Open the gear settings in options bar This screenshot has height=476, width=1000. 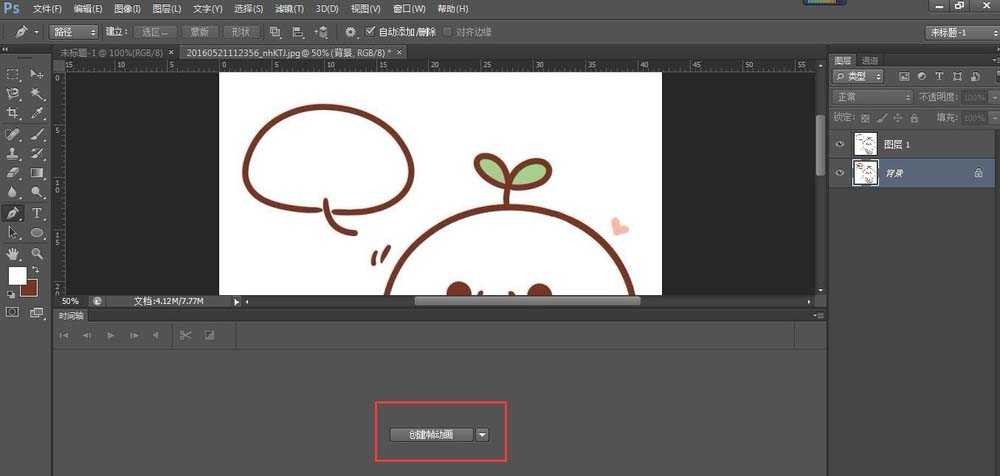point(349,32)
